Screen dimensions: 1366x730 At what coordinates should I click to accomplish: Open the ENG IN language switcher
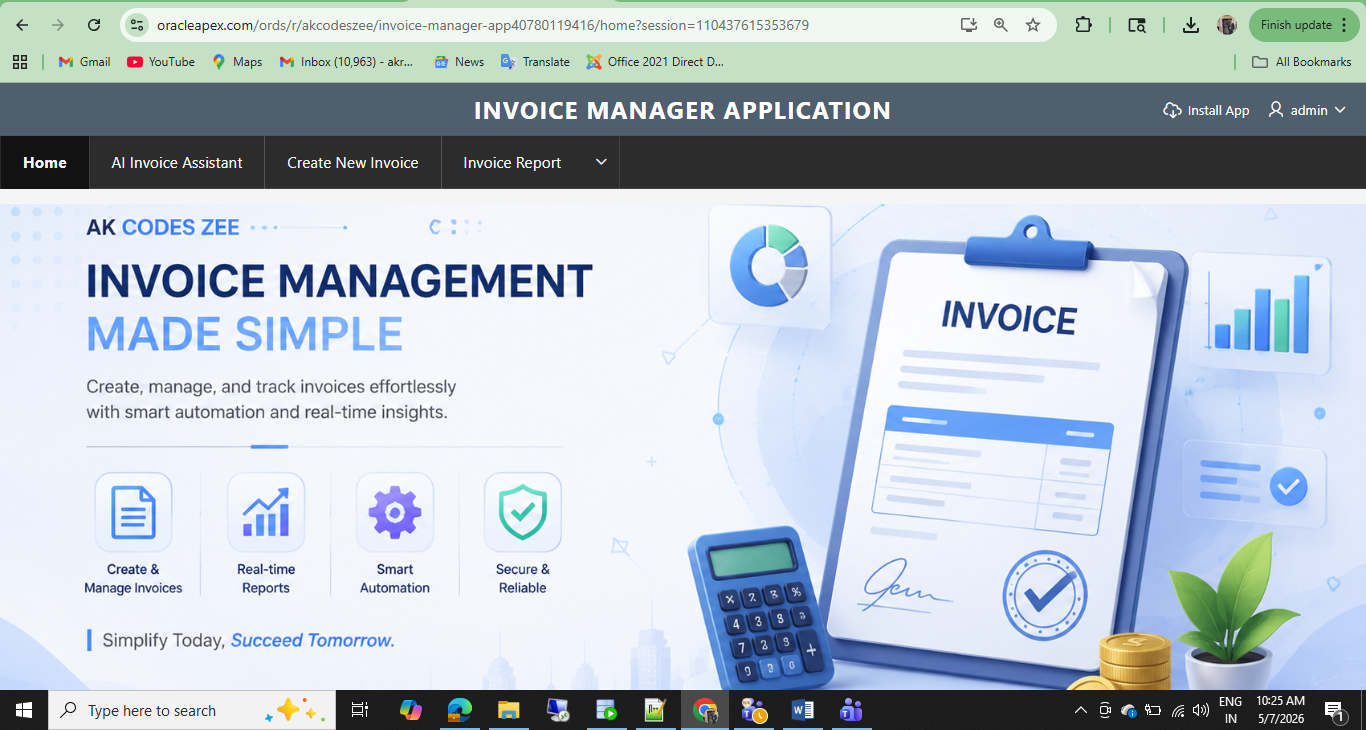1231,710
